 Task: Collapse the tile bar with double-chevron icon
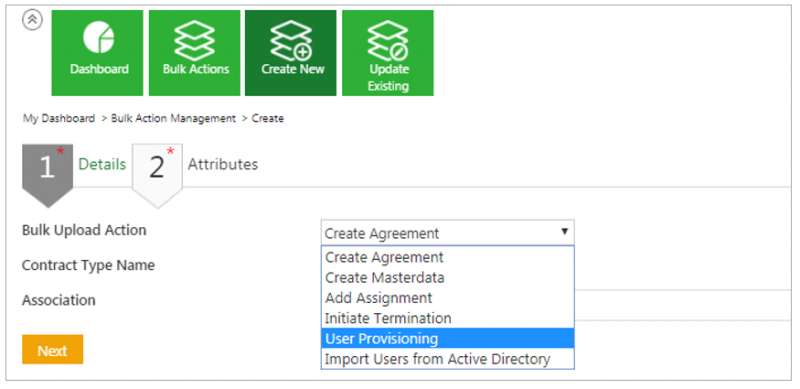pos(32,20)
